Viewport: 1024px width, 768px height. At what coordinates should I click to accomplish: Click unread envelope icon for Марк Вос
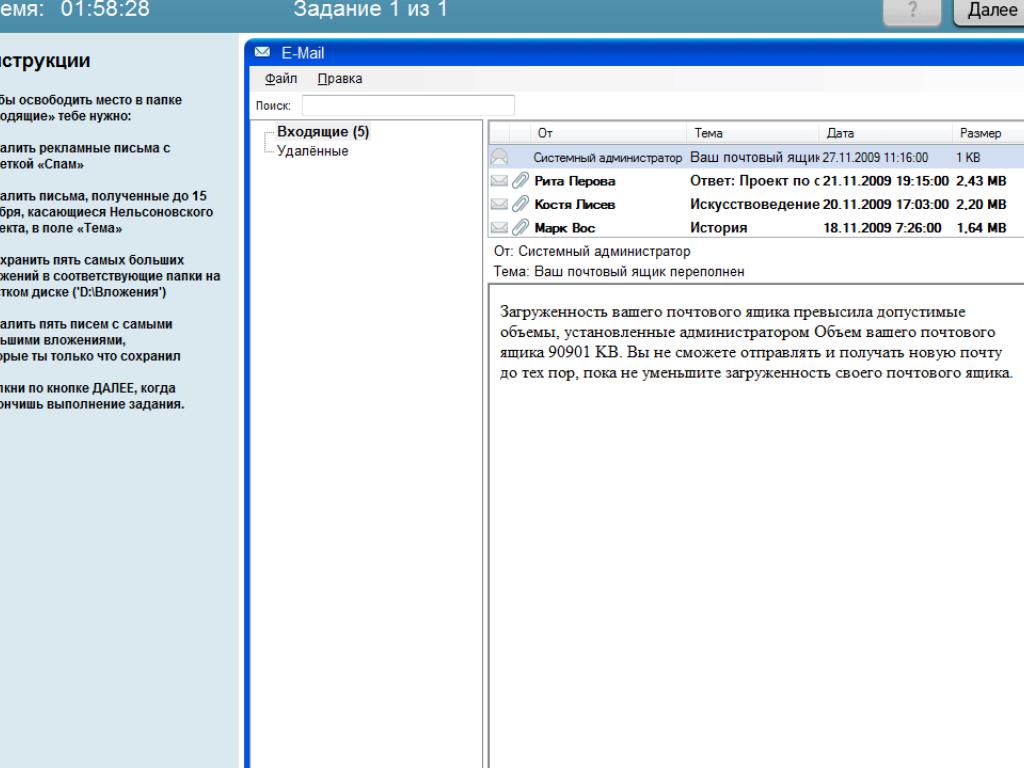500,227
